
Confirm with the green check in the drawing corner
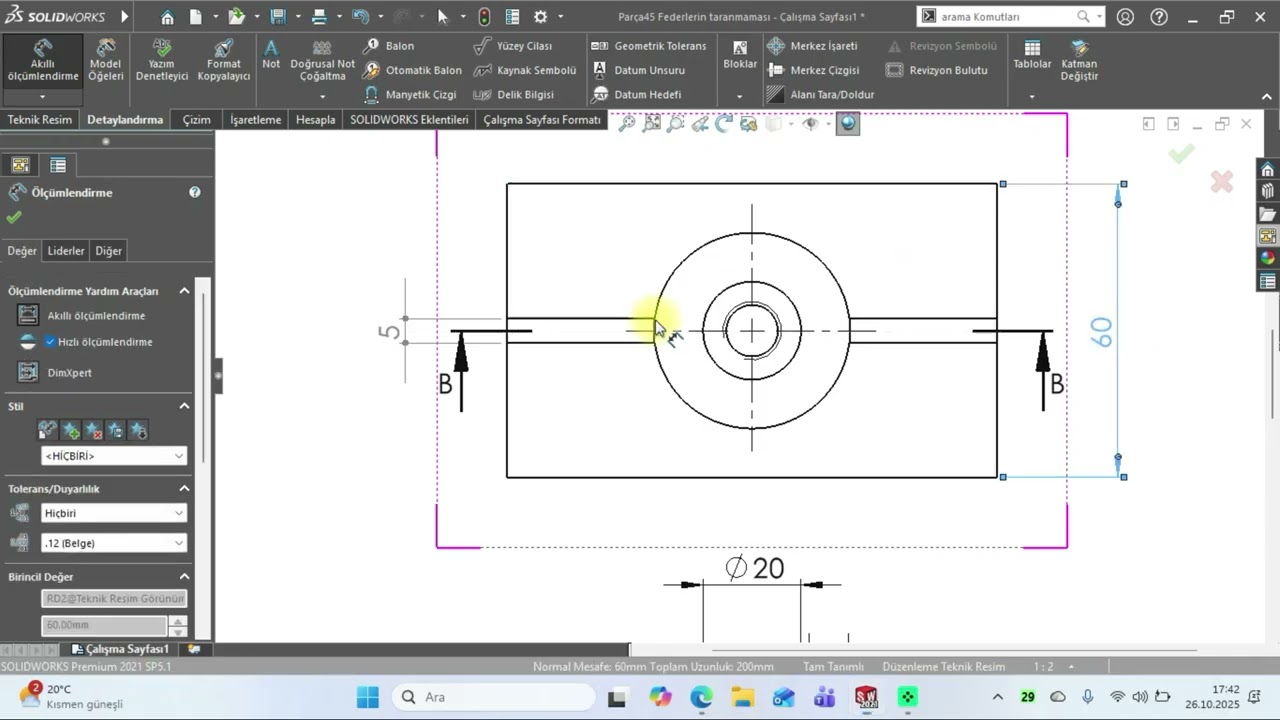1181,154
